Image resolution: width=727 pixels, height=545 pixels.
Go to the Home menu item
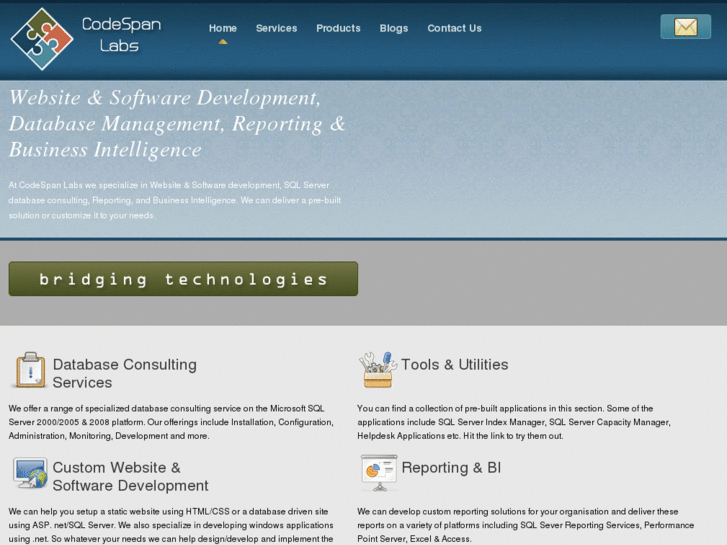coord(223,28)
